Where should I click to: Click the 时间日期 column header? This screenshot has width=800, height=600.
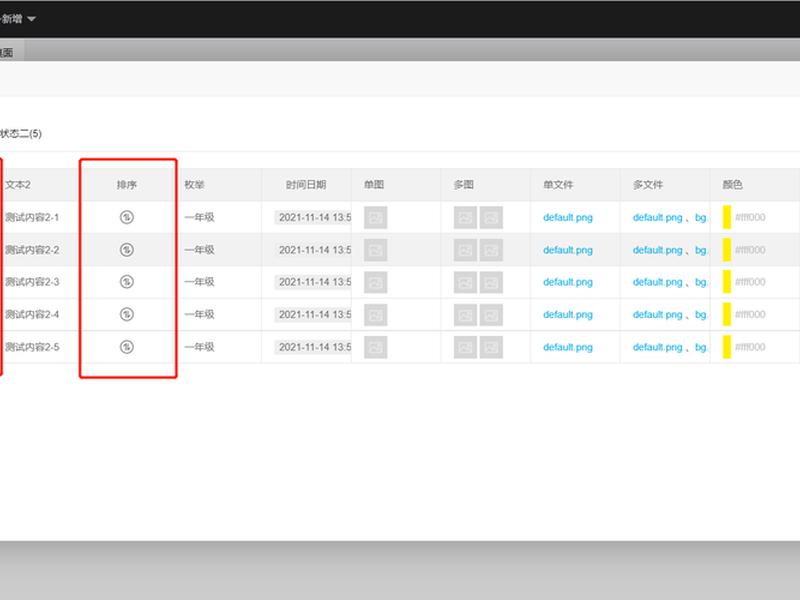[x=306, y=185]
